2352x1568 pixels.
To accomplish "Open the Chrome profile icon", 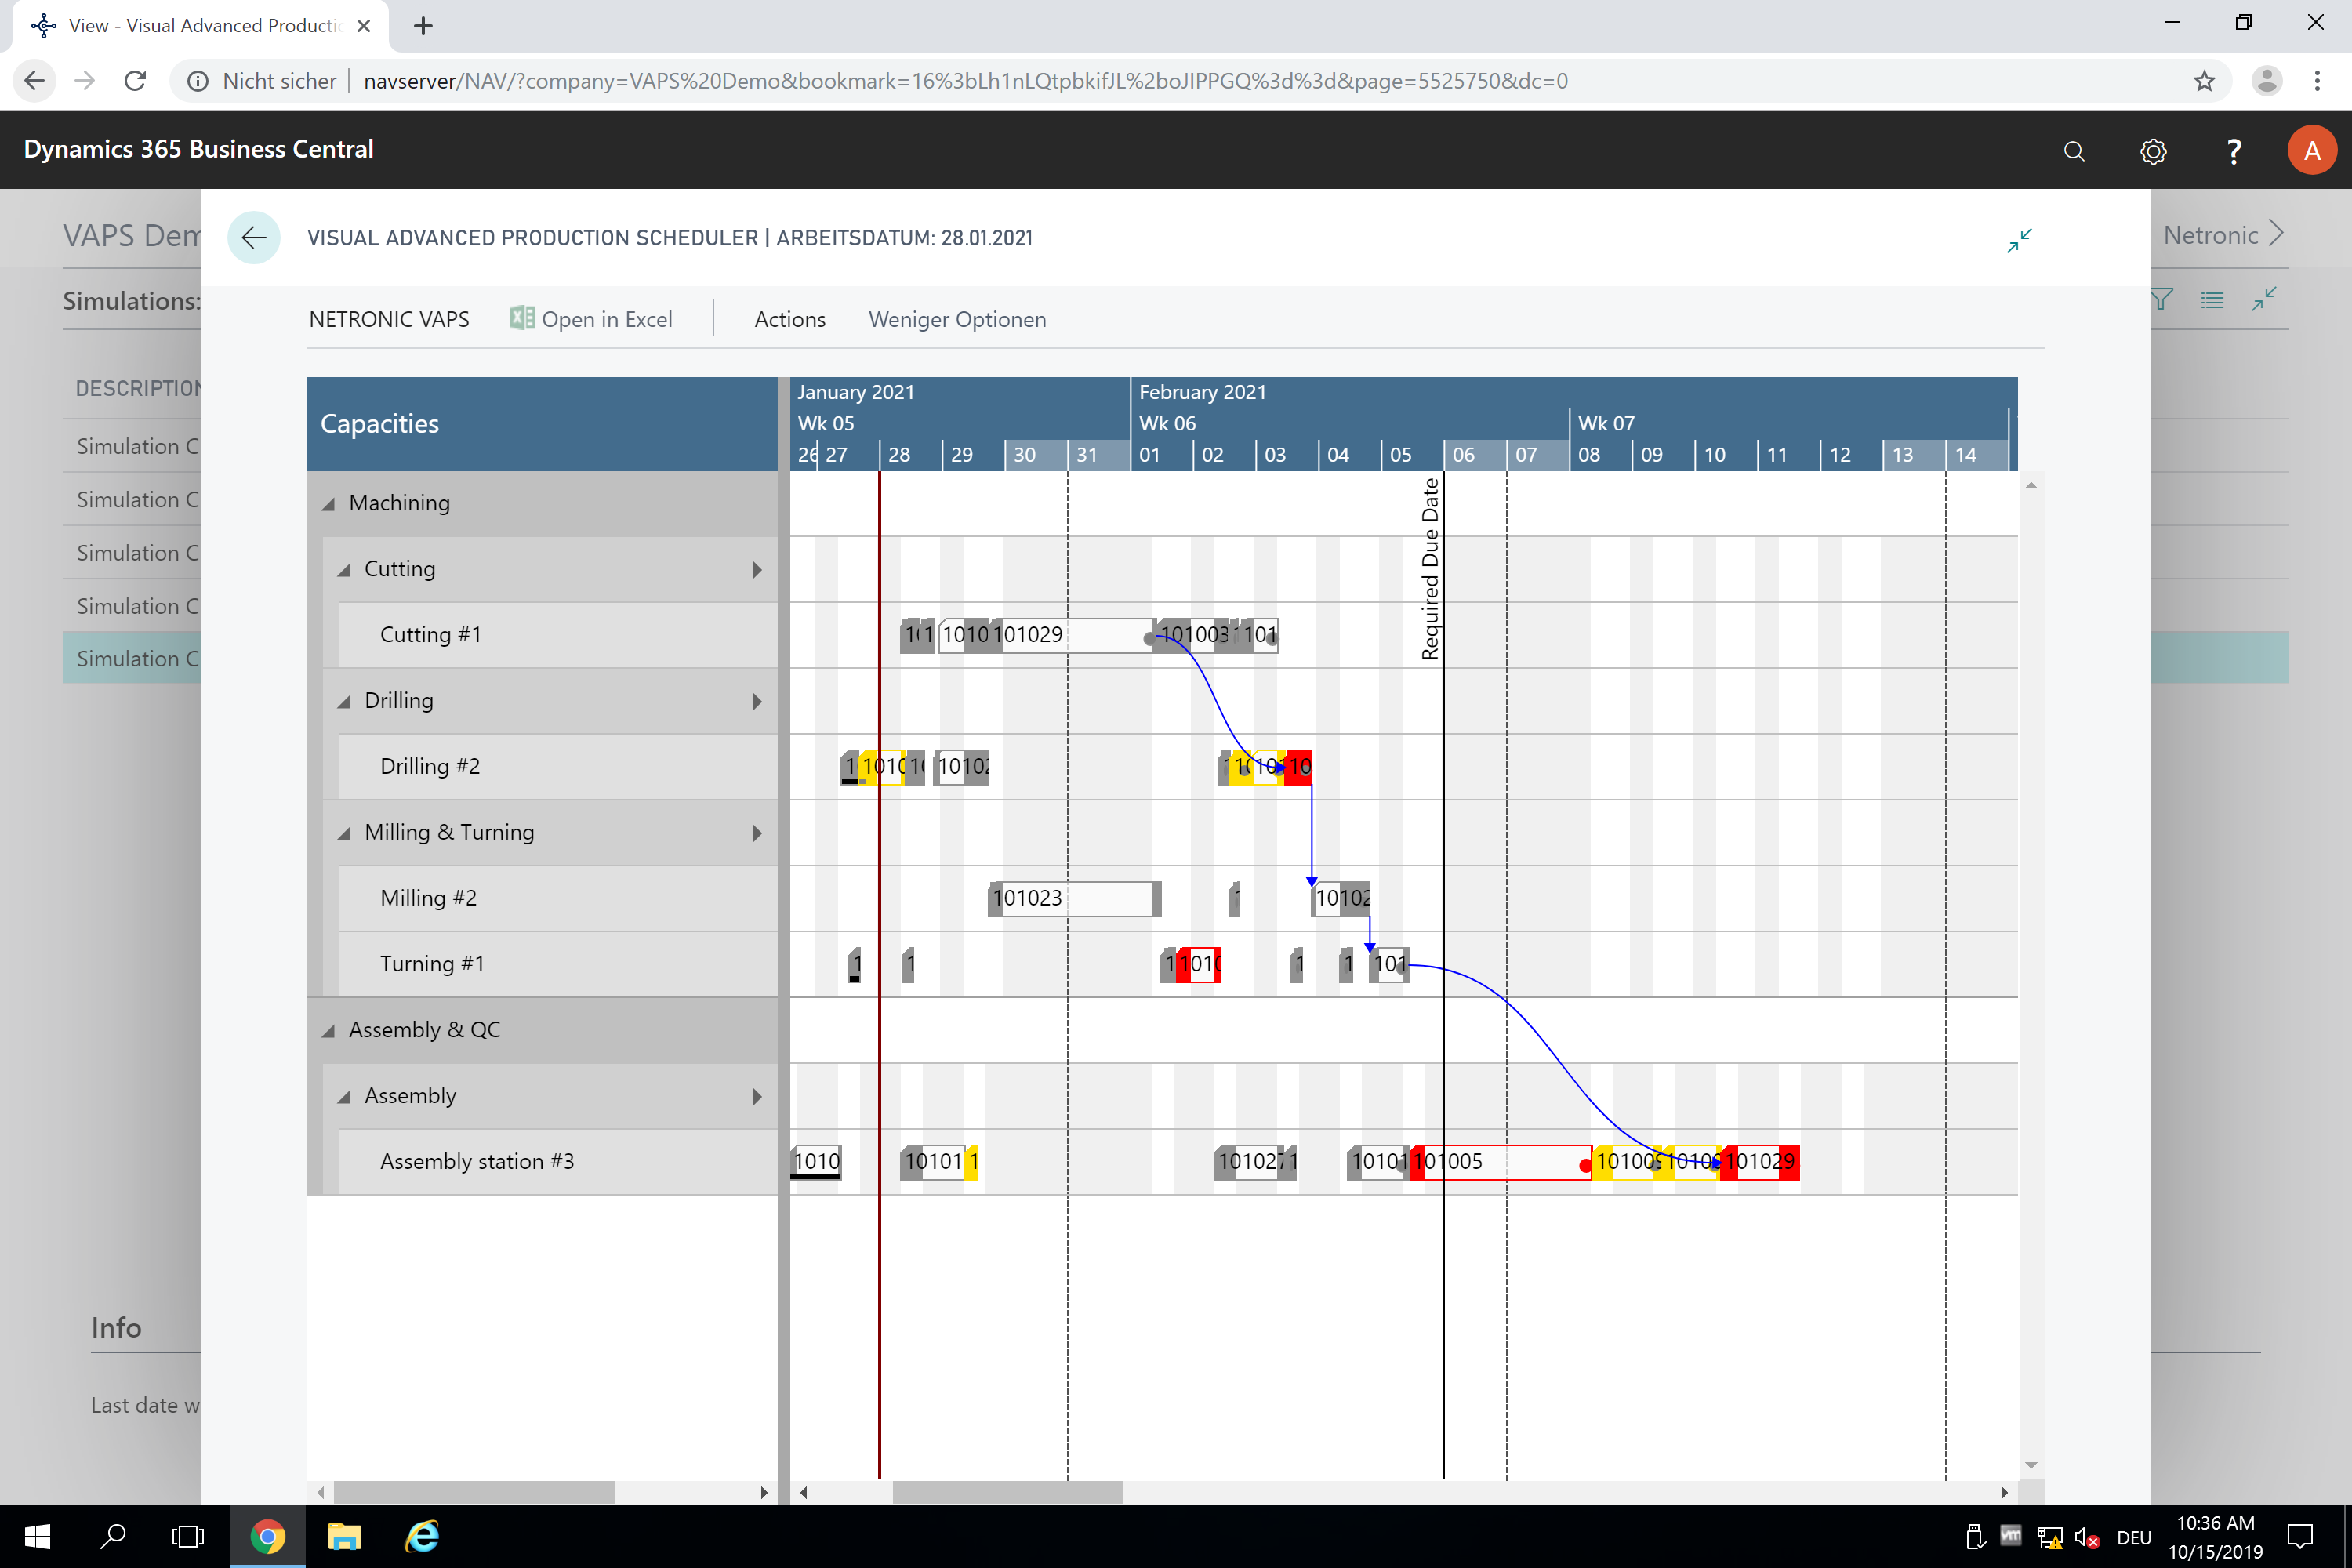I will coord(2266,81).
